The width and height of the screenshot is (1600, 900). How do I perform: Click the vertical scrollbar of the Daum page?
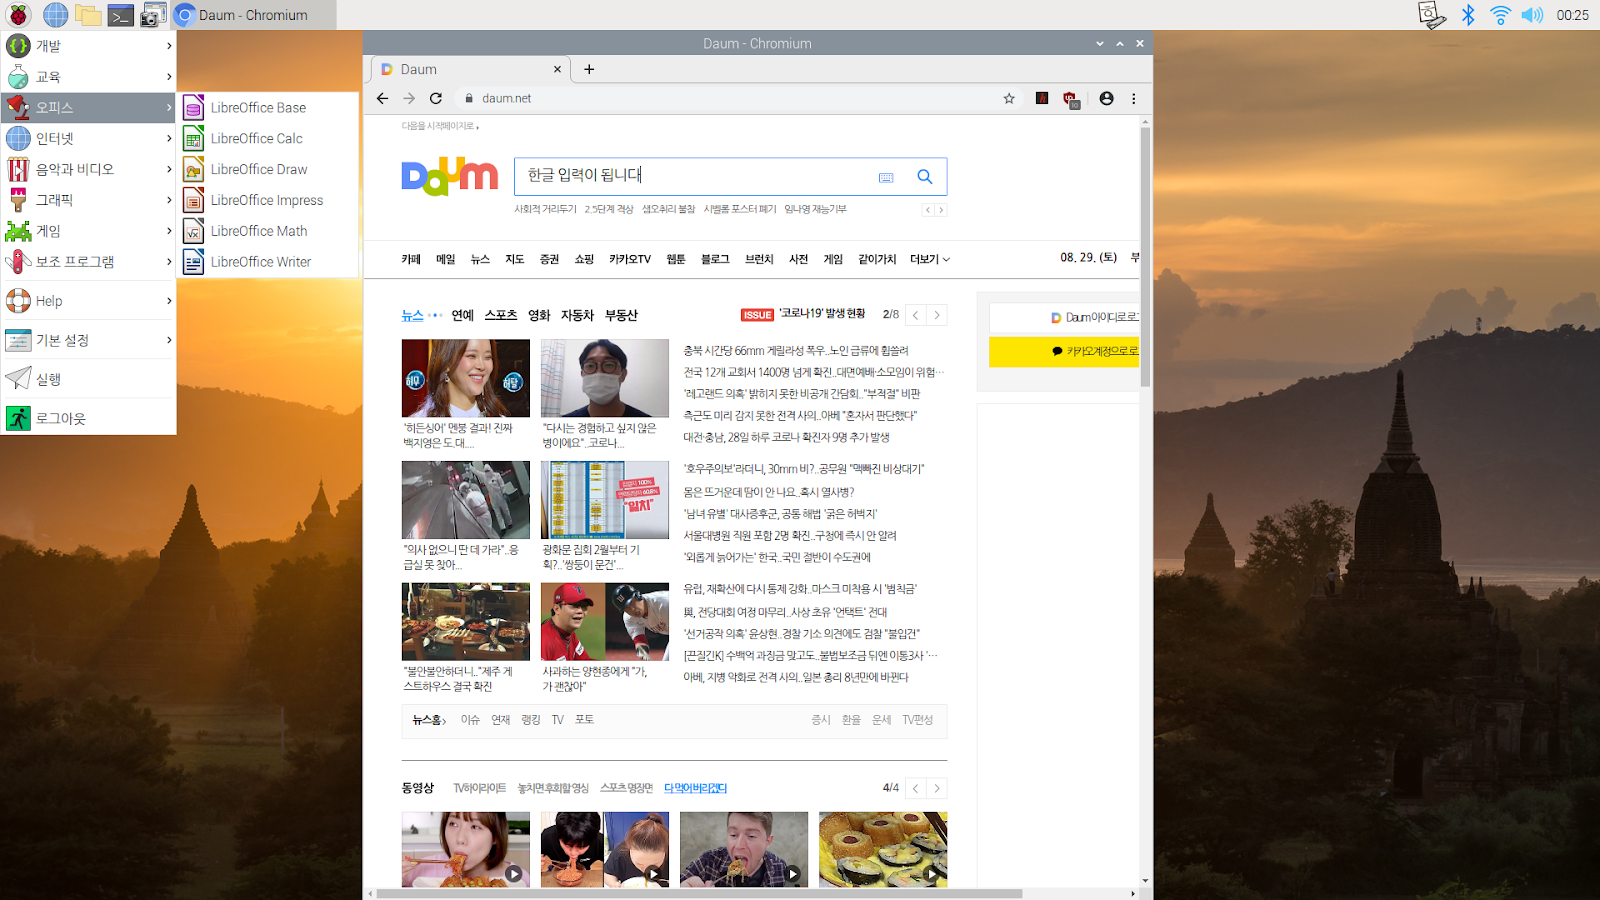coord(1145,257)
